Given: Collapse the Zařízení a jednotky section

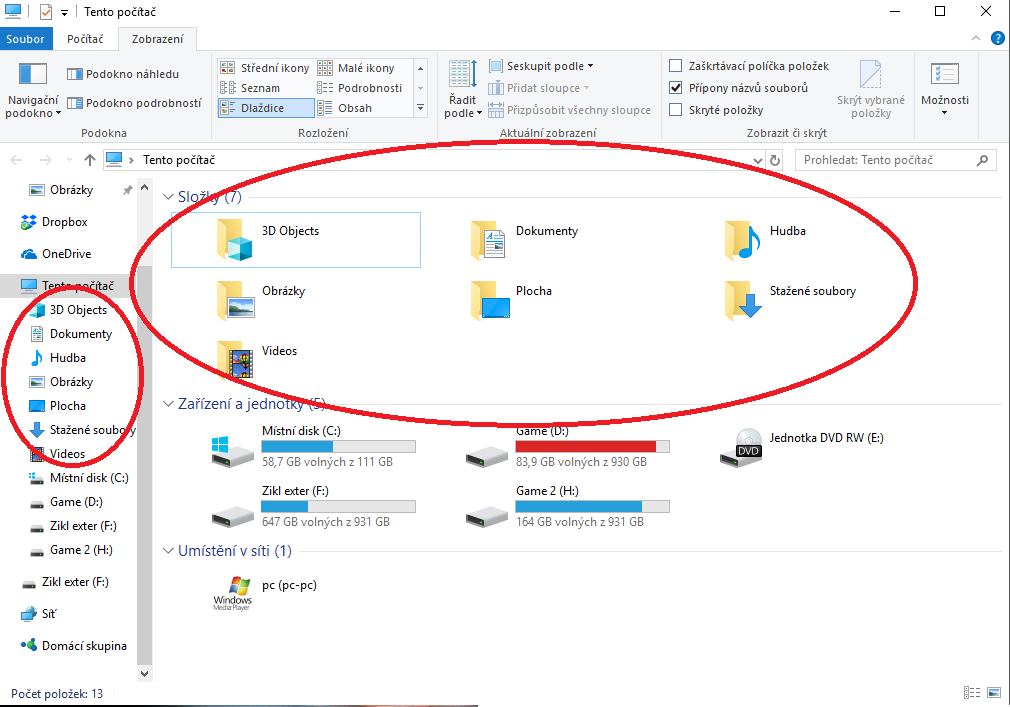Looking at the screenshot, I should 168,404.
